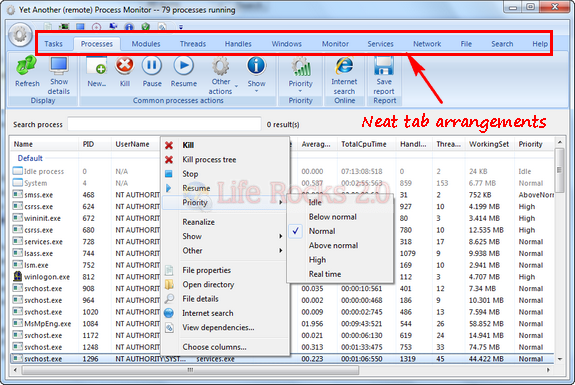Click green shield quick-access toolbar icon
The image size is (575, 385).
(146, 27)
